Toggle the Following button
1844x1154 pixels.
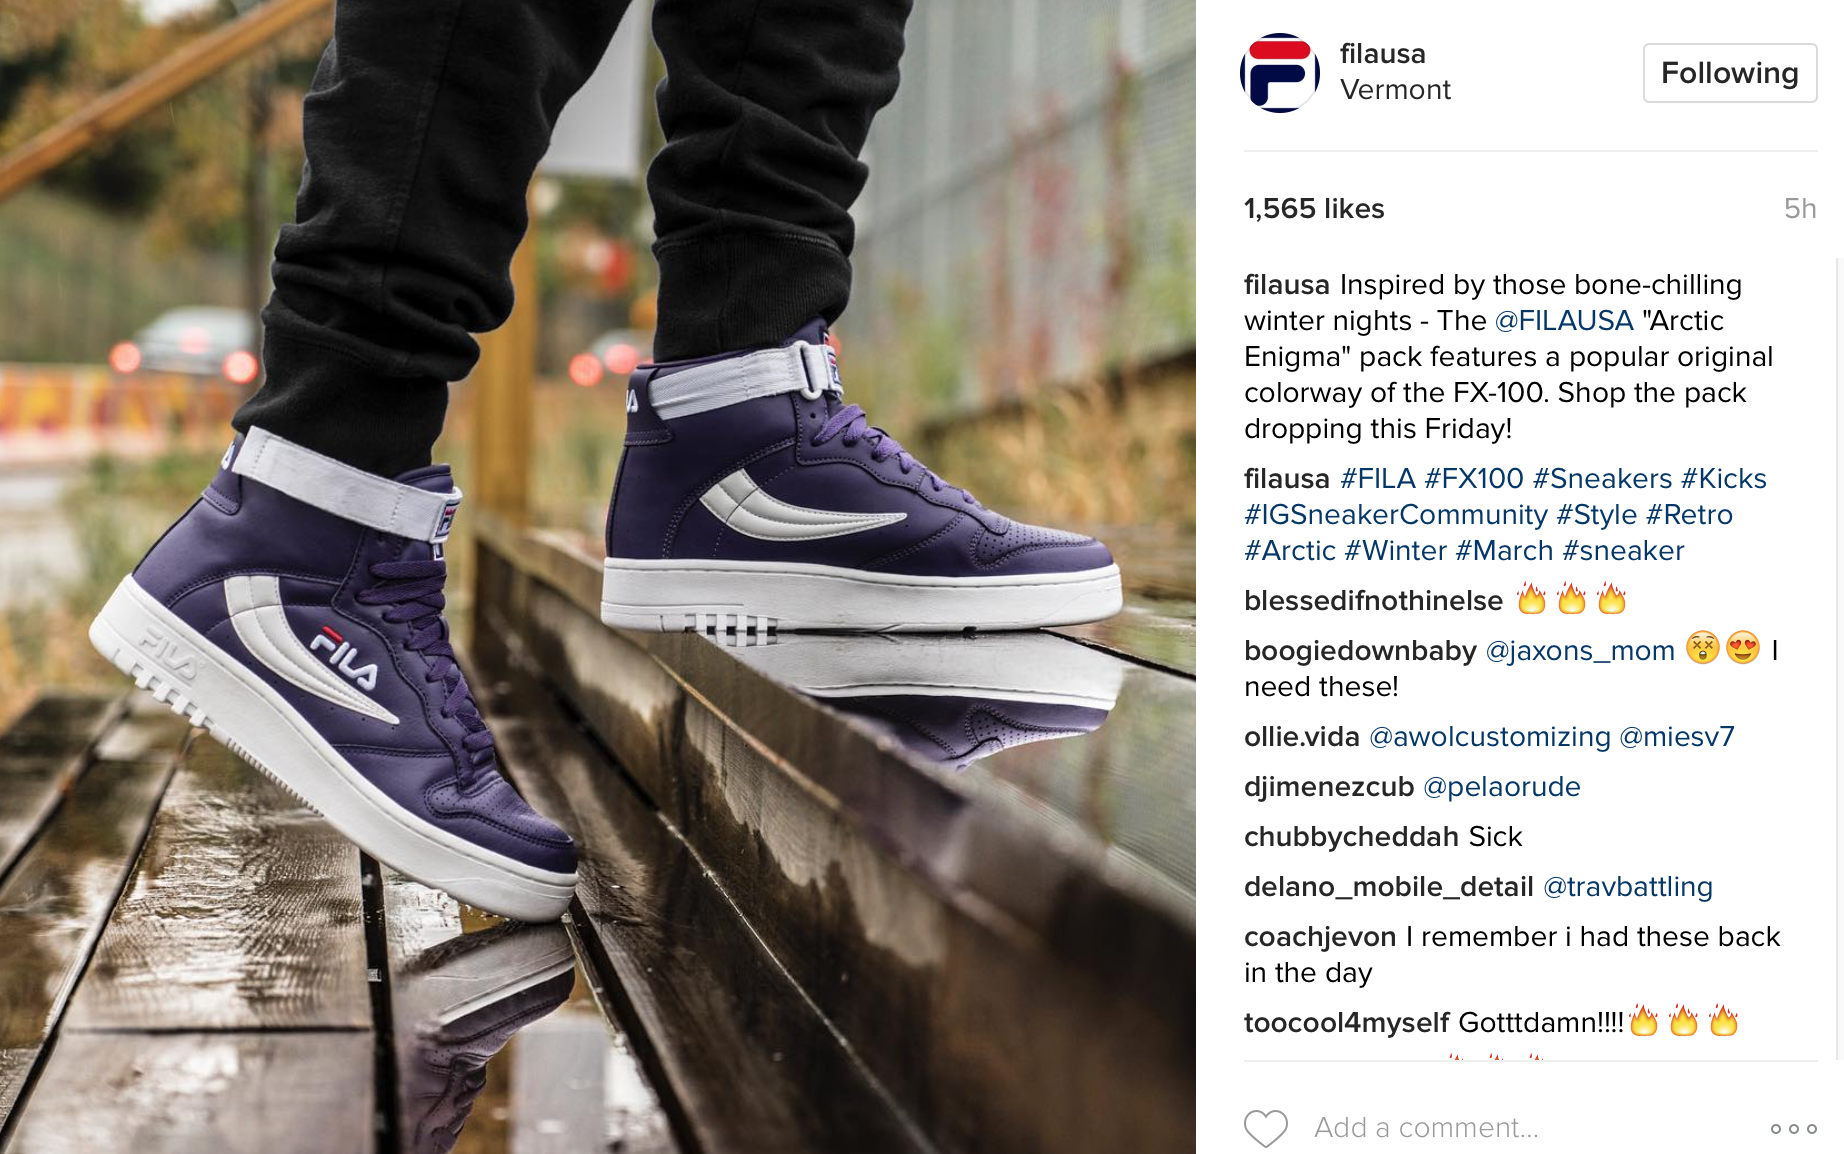click(x=1730, y=73)
